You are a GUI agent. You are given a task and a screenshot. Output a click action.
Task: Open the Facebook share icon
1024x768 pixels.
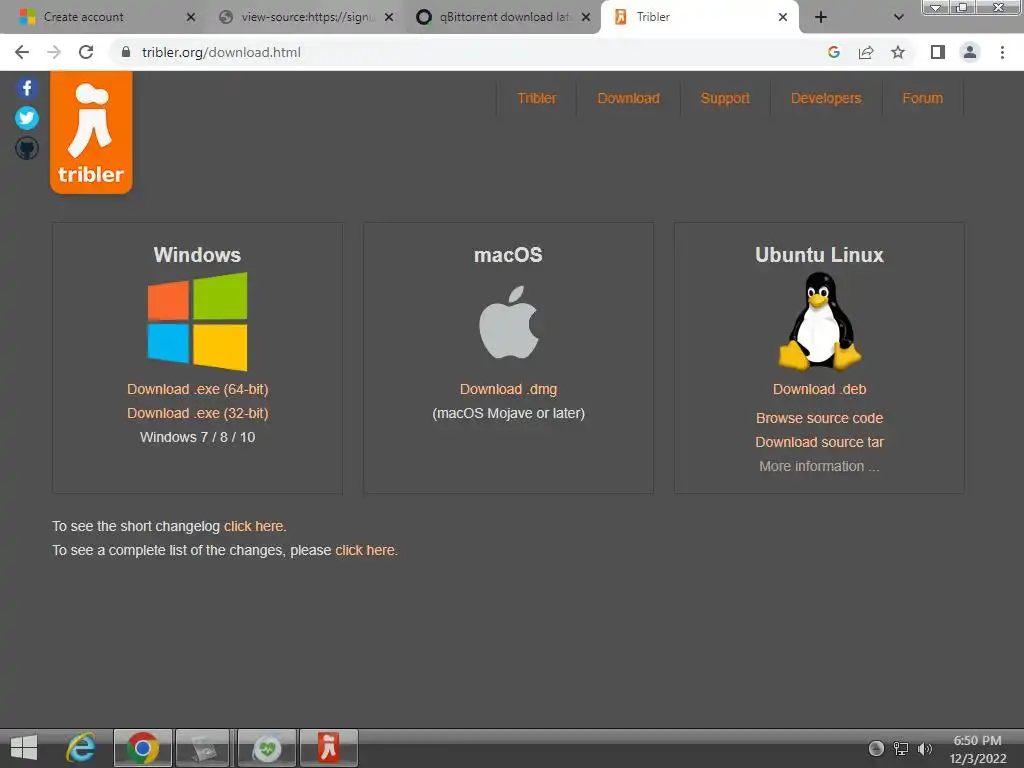(27, 88)
